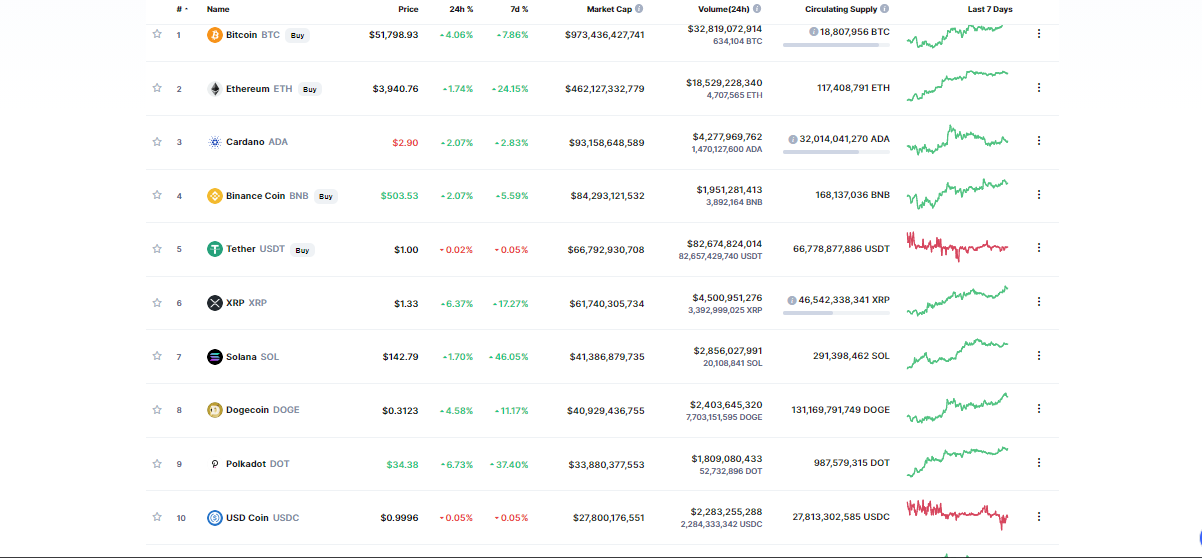Viewport: 1202px width, 558px height.
Task: Open more options menu for Binance Coin row
Action: tap(1039, 195)
